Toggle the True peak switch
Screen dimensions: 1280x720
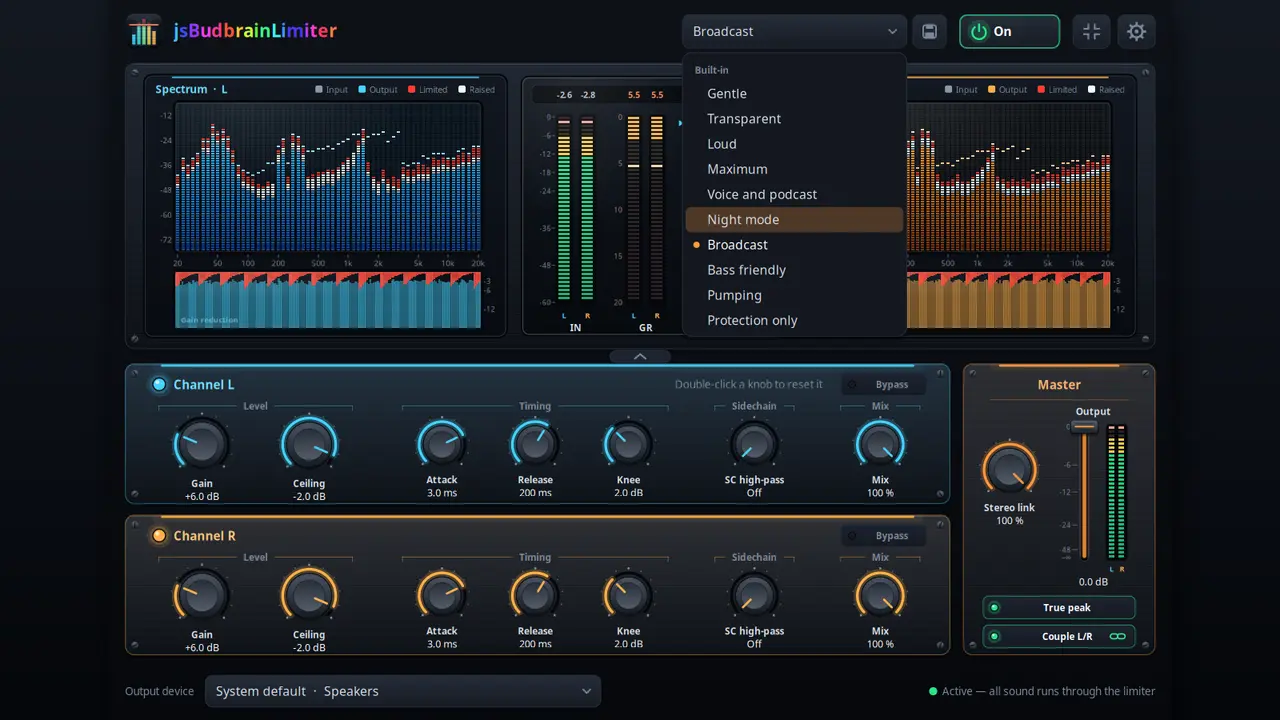1059,608
